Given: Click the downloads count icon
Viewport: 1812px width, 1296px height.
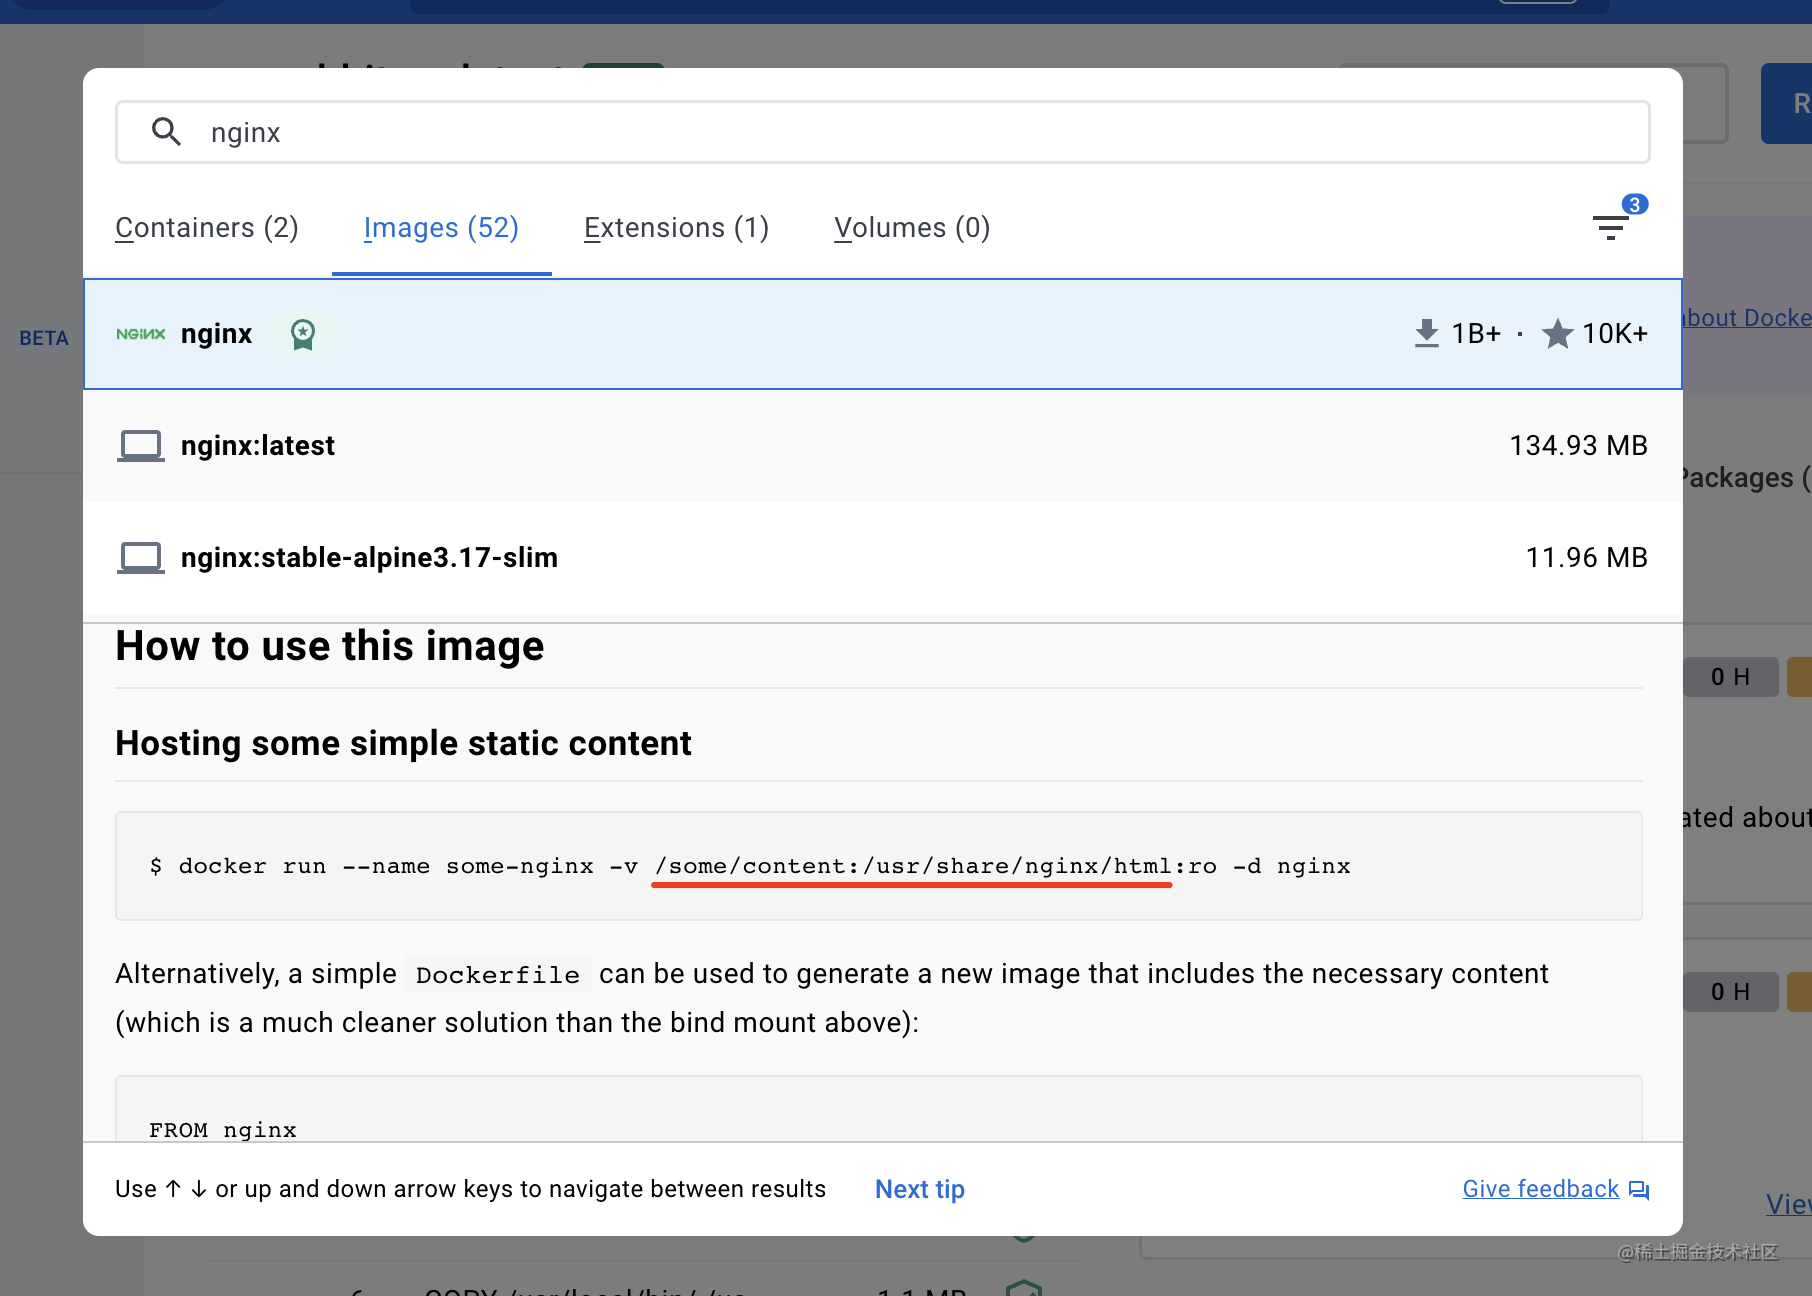Looking at the screenshot, I should (1427, 333).
